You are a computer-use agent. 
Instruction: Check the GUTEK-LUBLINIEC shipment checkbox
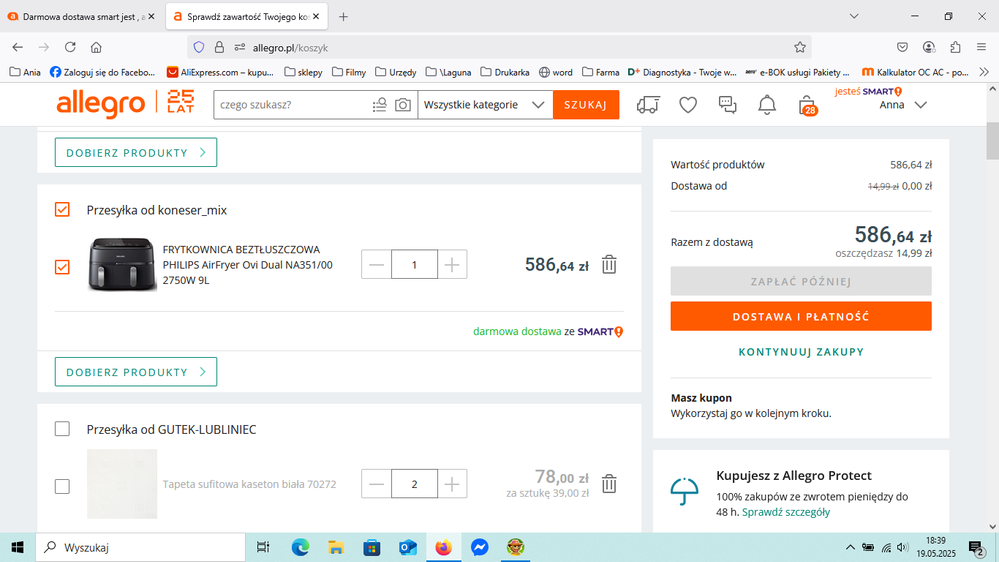[x=62, y=429]
